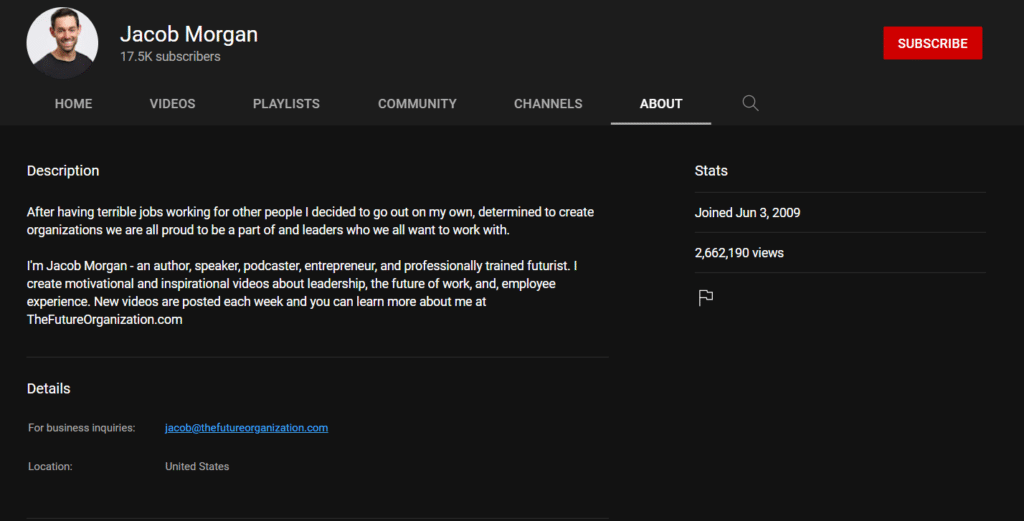
Task: Click the Jacob Morgan channel name
Action: 189,34
